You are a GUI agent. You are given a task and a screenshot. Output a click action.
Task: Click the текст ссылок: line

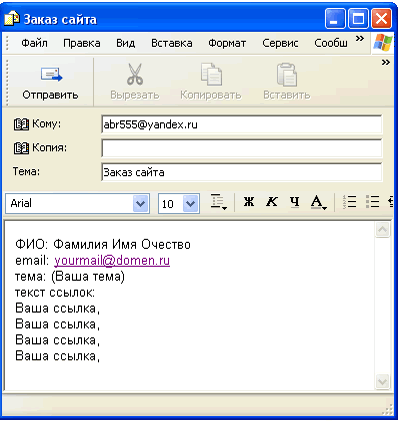click(x=55, y=293)
